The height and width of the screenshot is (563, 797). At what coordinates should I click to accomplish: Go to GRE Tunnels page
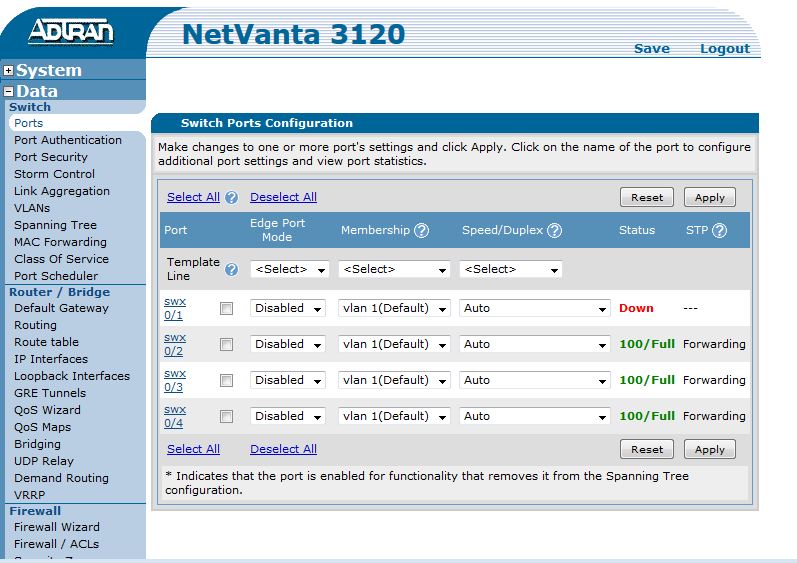[x=50, y=393]
